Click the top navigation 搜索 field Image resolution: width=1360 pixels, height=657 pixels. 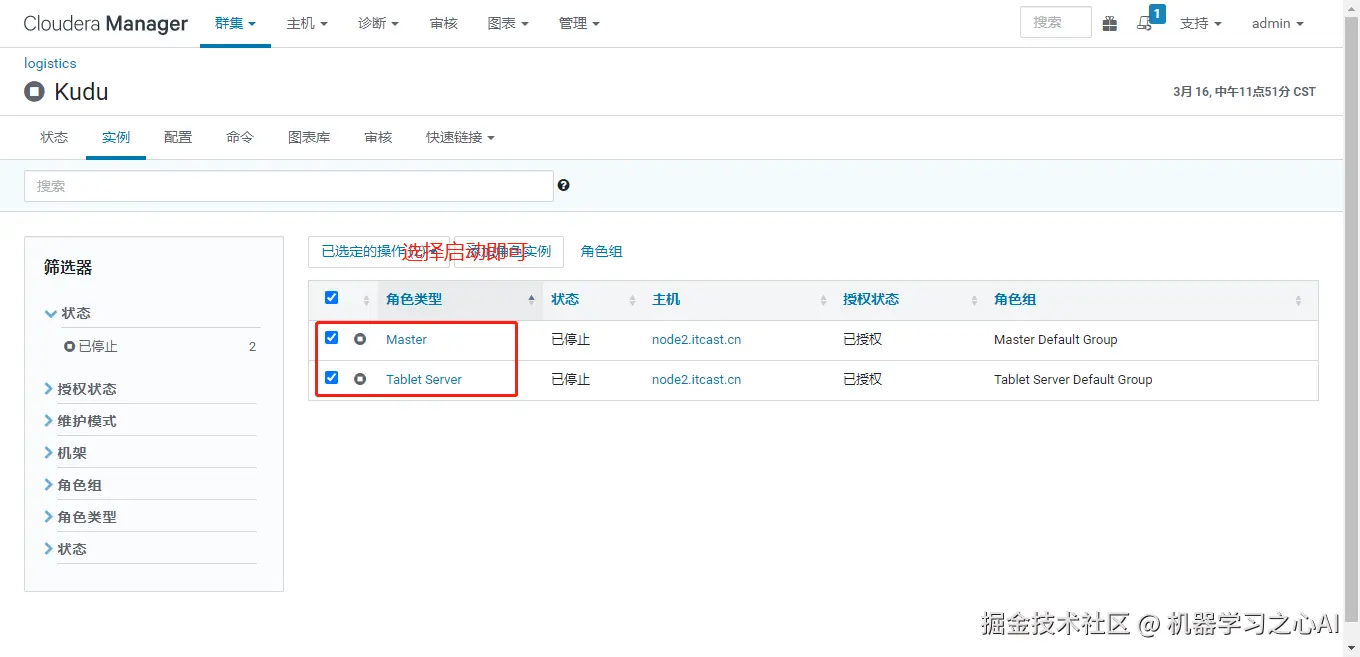(1055, 22)
